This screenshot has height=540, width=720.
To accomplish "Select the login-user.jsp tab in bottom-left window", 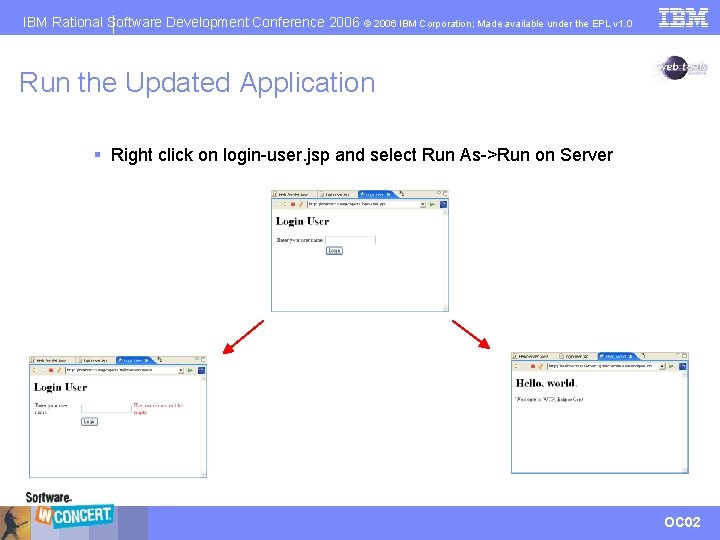I will coord(94,360).
